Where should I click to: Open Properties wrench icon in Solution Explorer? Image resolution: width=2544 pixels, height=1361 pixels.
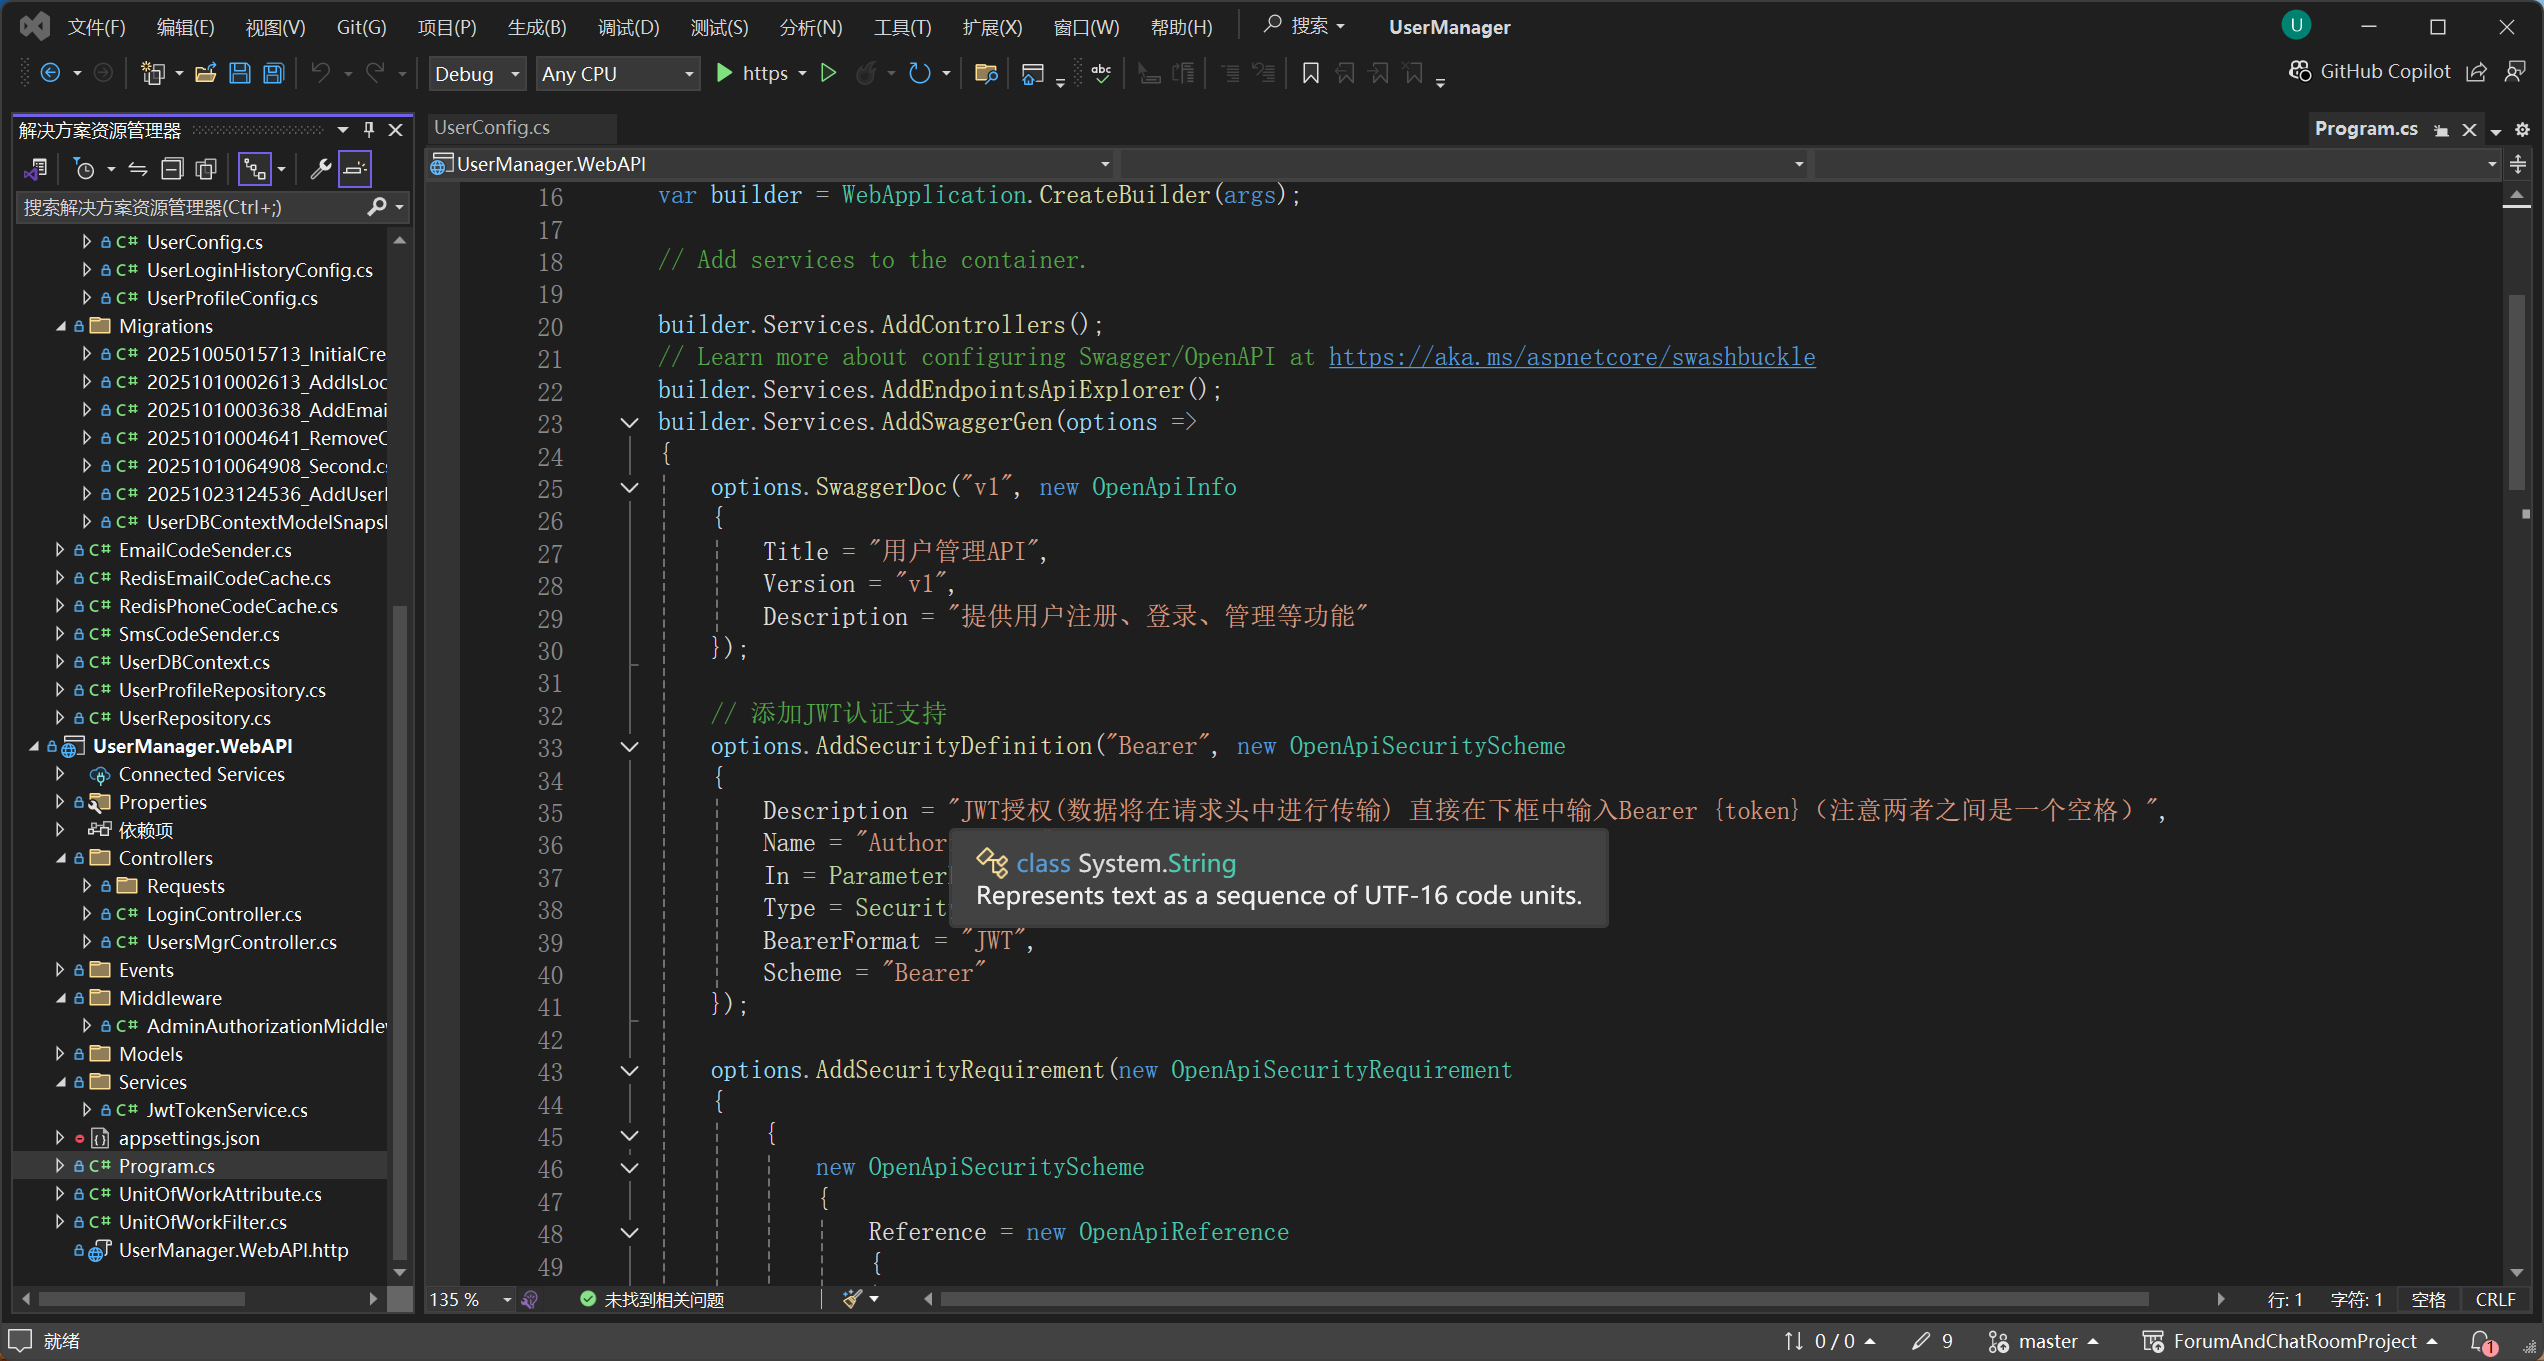(320, 169)
